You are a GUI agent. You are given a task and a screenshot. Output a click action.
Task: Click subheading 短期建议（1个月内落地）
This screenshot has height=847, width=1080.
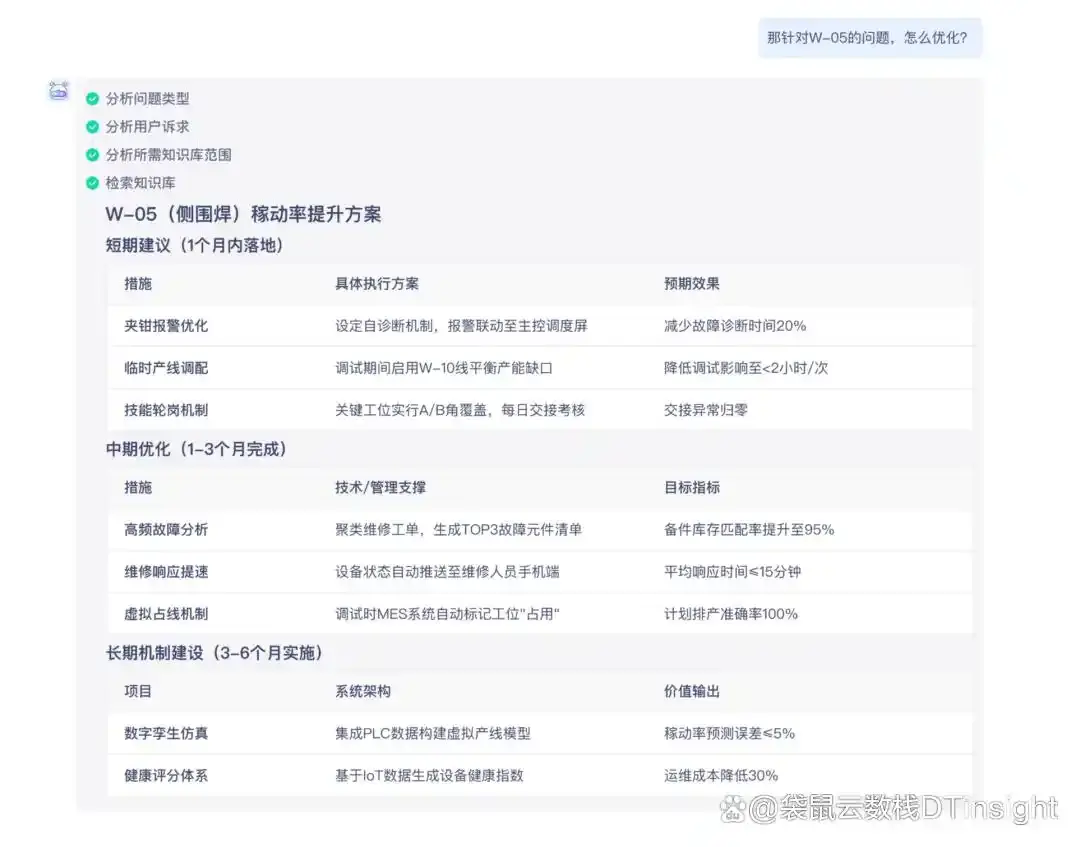coord(194,245)
